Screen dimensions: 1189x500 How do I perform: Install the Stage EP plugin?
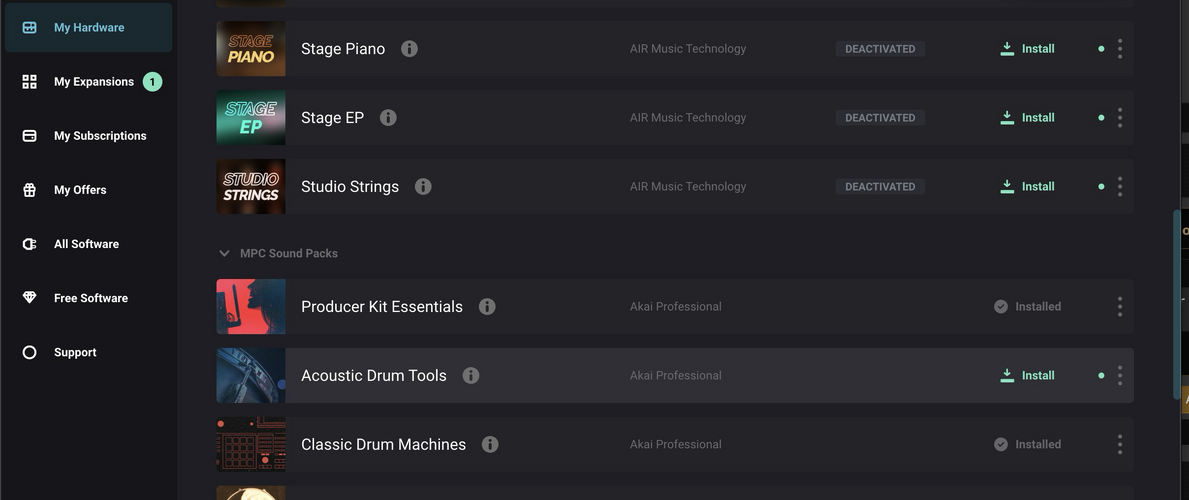point(1028,118)
